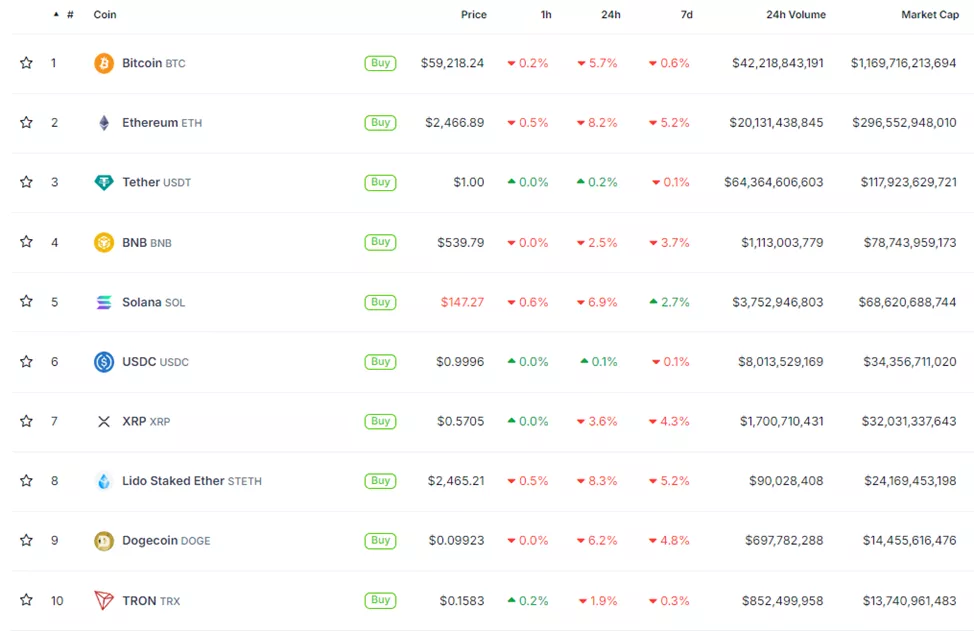Click the Solana logo icon
This screenshot has height=631, width=974.
click(x=104, y=302)
